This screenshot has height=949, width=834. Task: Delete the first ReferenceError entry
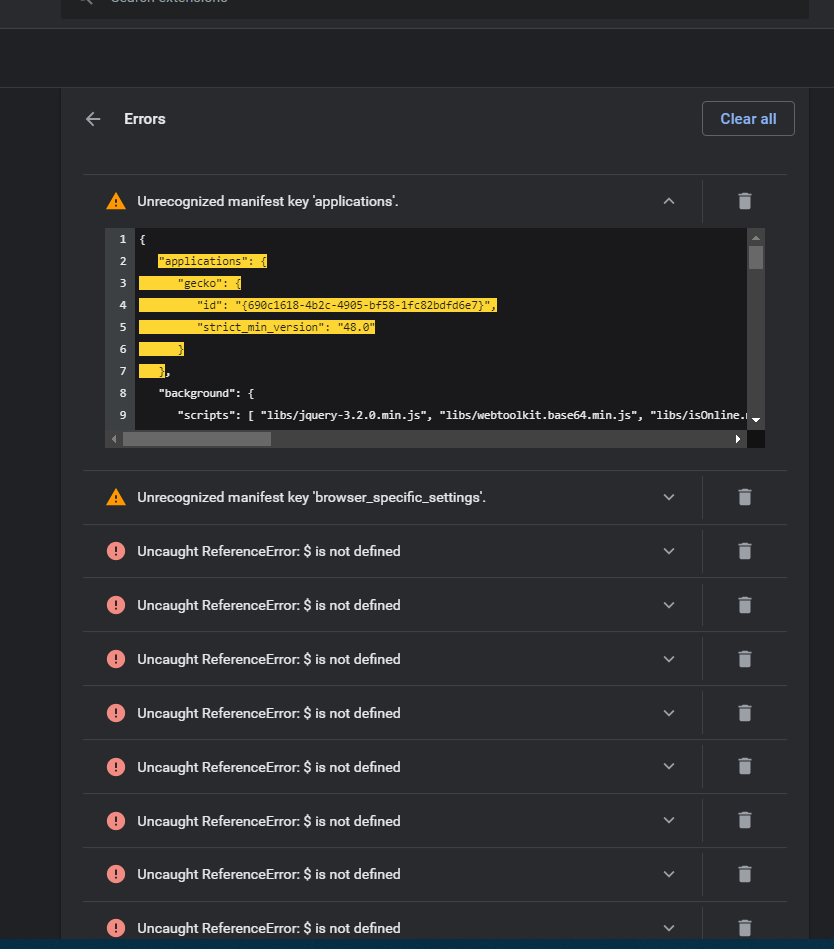[x=744, y=551]
